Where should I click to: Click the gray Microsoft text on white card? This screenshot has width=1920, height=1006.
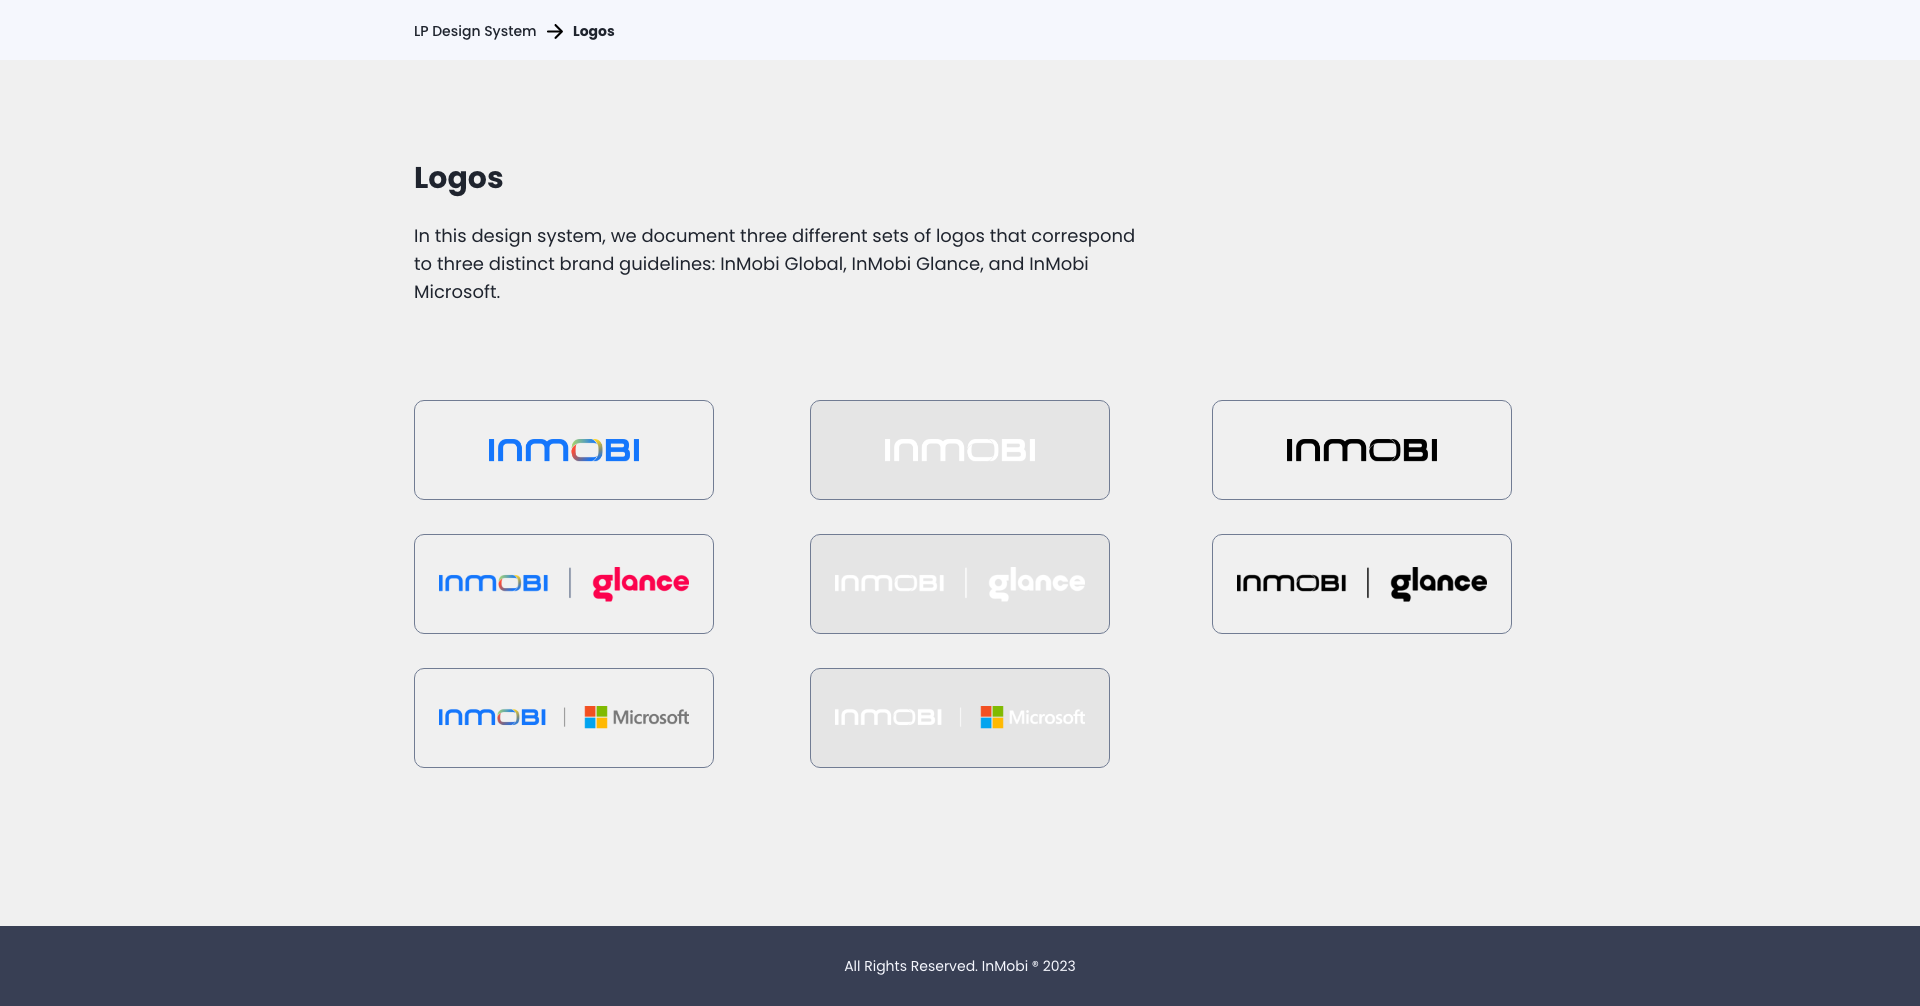click(x=651, y=717)
